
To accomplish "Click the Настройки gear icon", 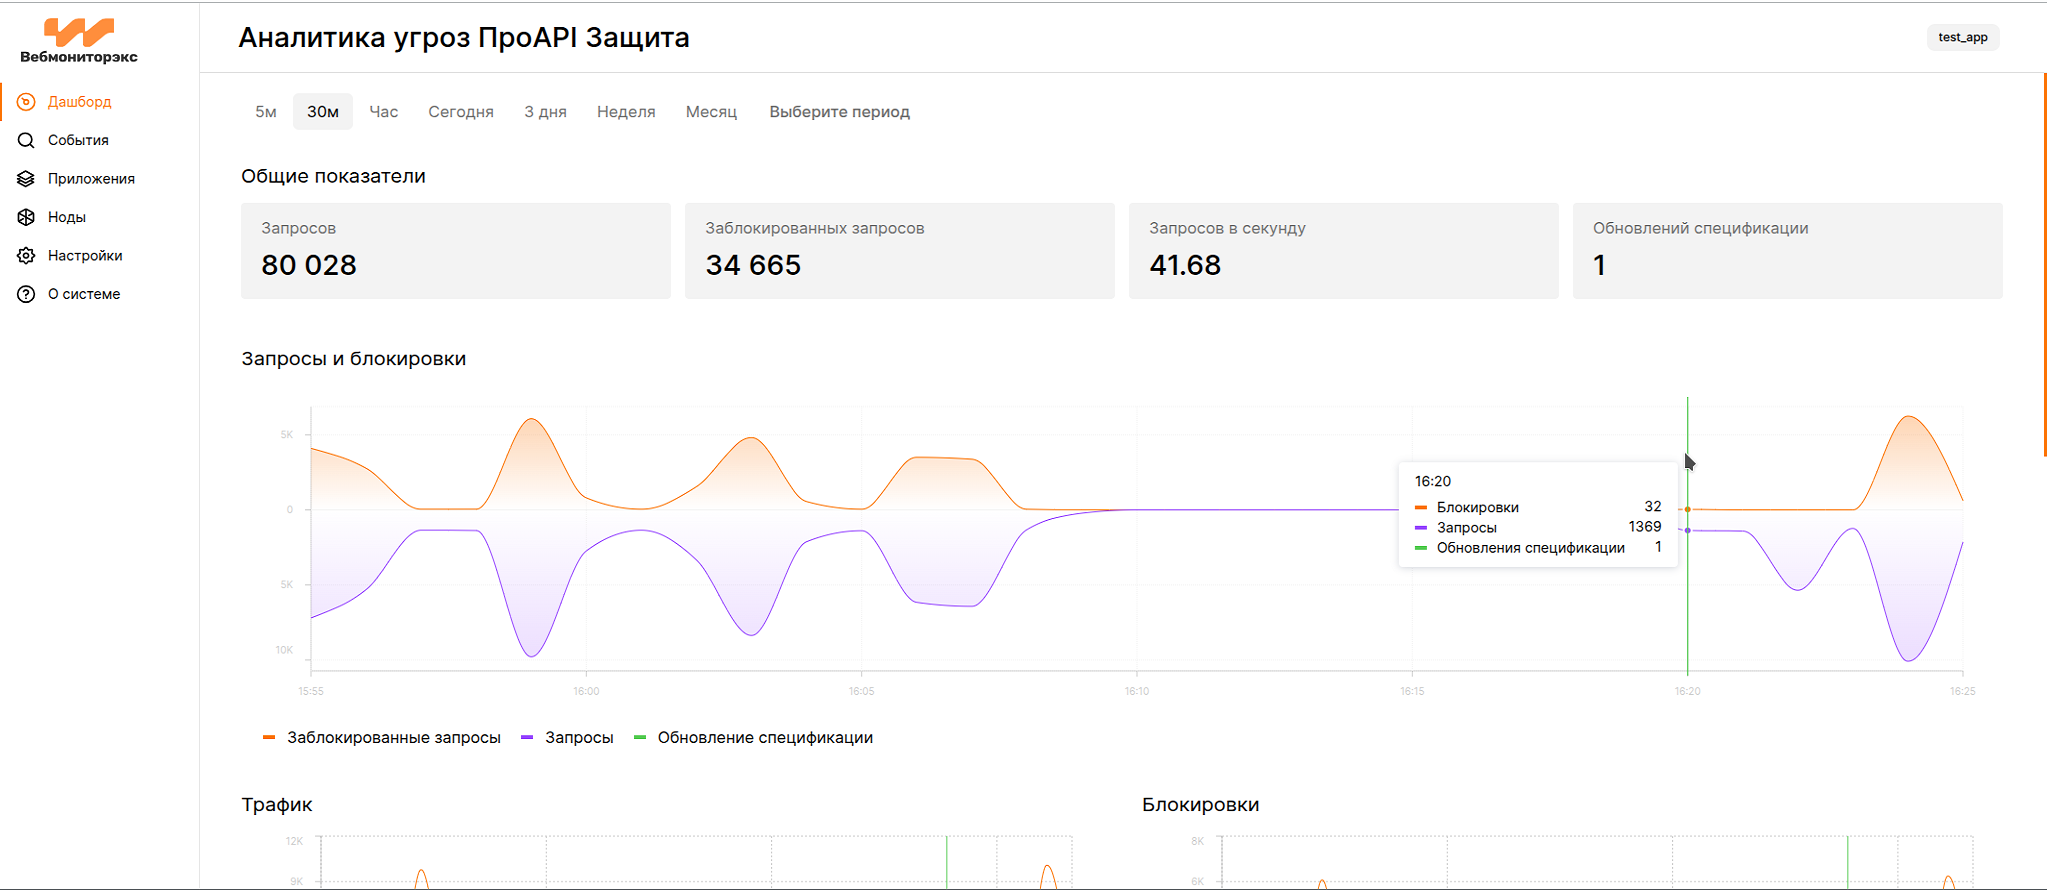I will 26,256.
